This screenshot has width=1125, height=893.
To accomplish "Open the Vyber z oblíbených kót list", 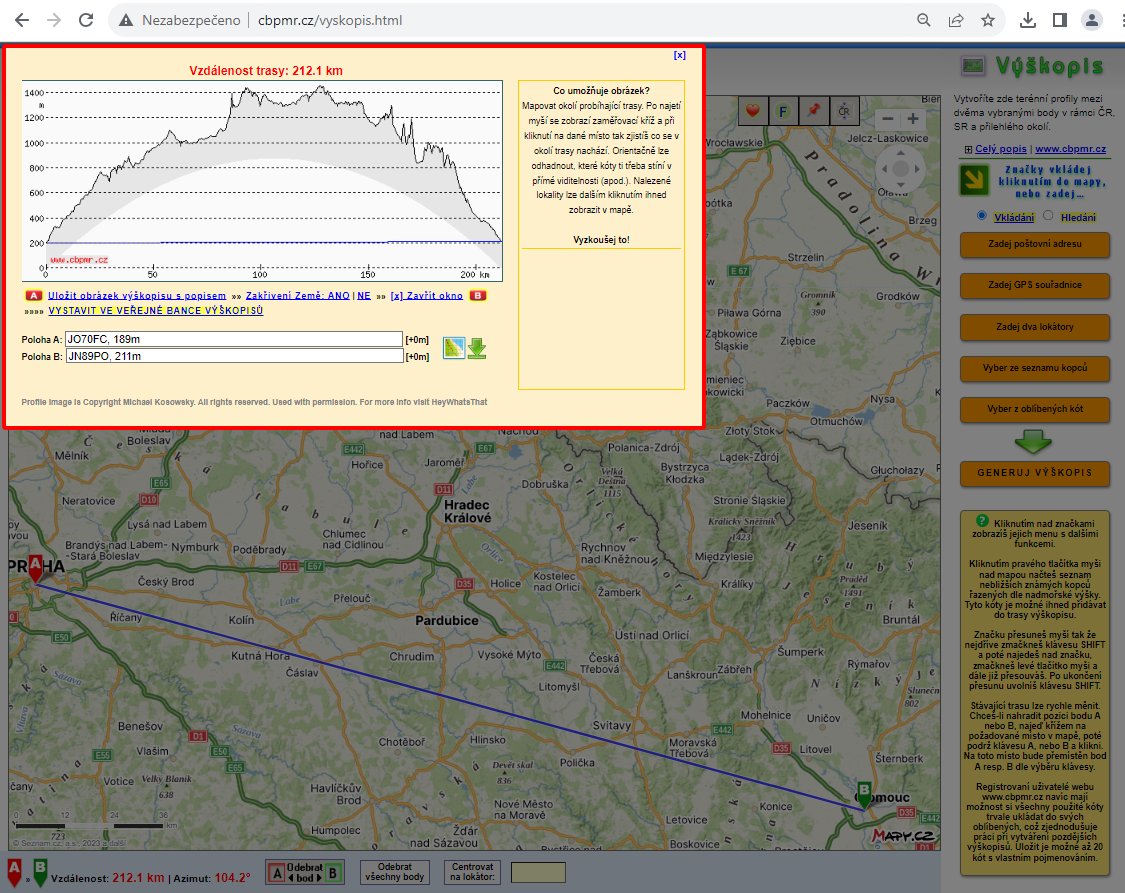I will click(1035, 410).
